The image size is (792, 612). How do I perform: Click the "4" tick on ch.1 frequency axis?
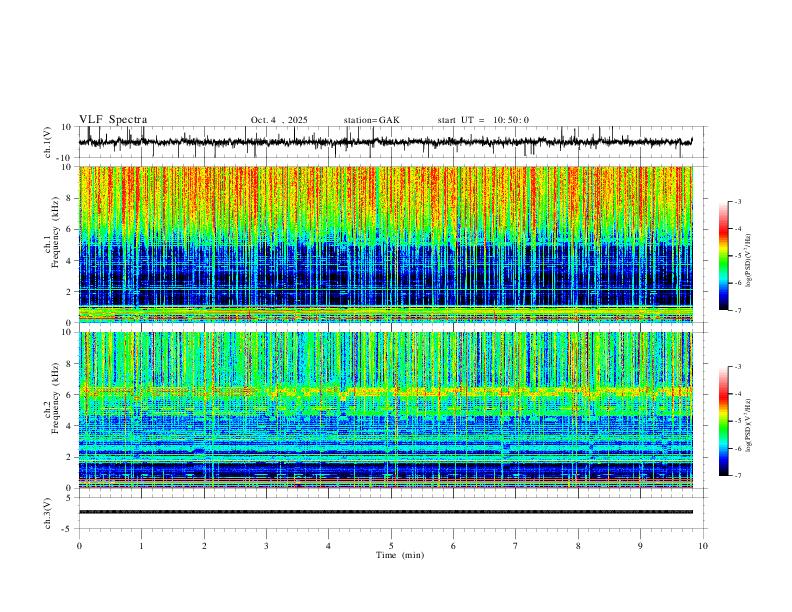click(70, 261)
